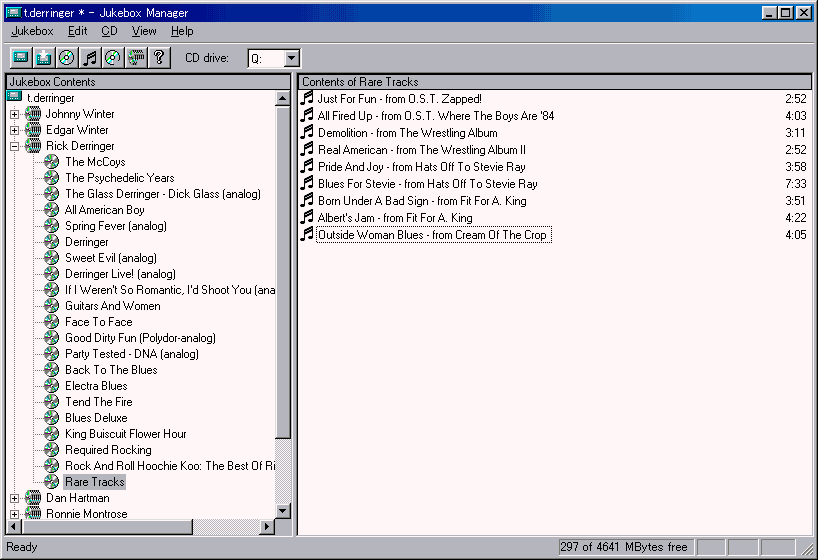Click the music note toolbar icon
Screen dimensions: 818x560
click(x=90, y=58)
